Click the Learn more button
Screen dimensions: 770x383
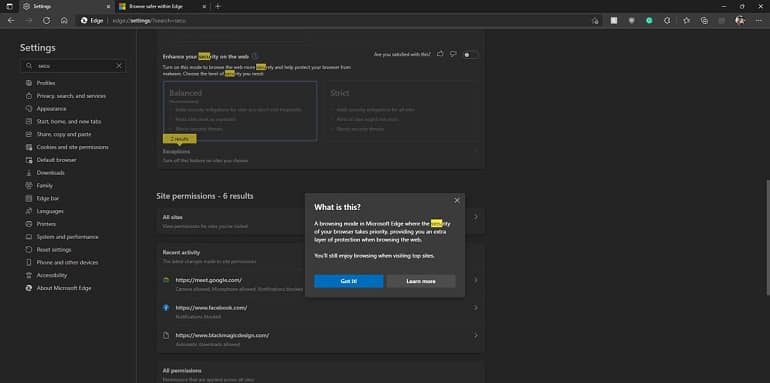[x=421, y=281]
